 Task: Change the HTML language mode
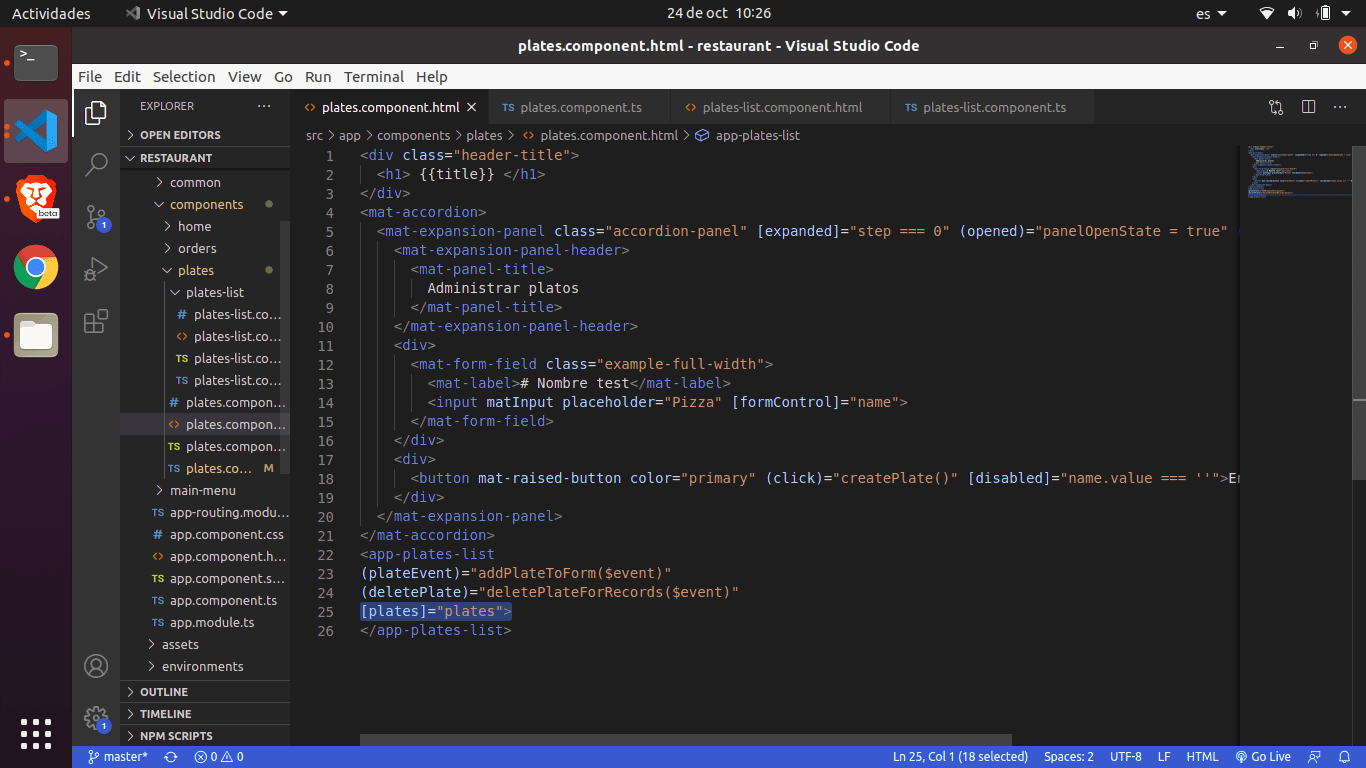[x=1202, y=757]
